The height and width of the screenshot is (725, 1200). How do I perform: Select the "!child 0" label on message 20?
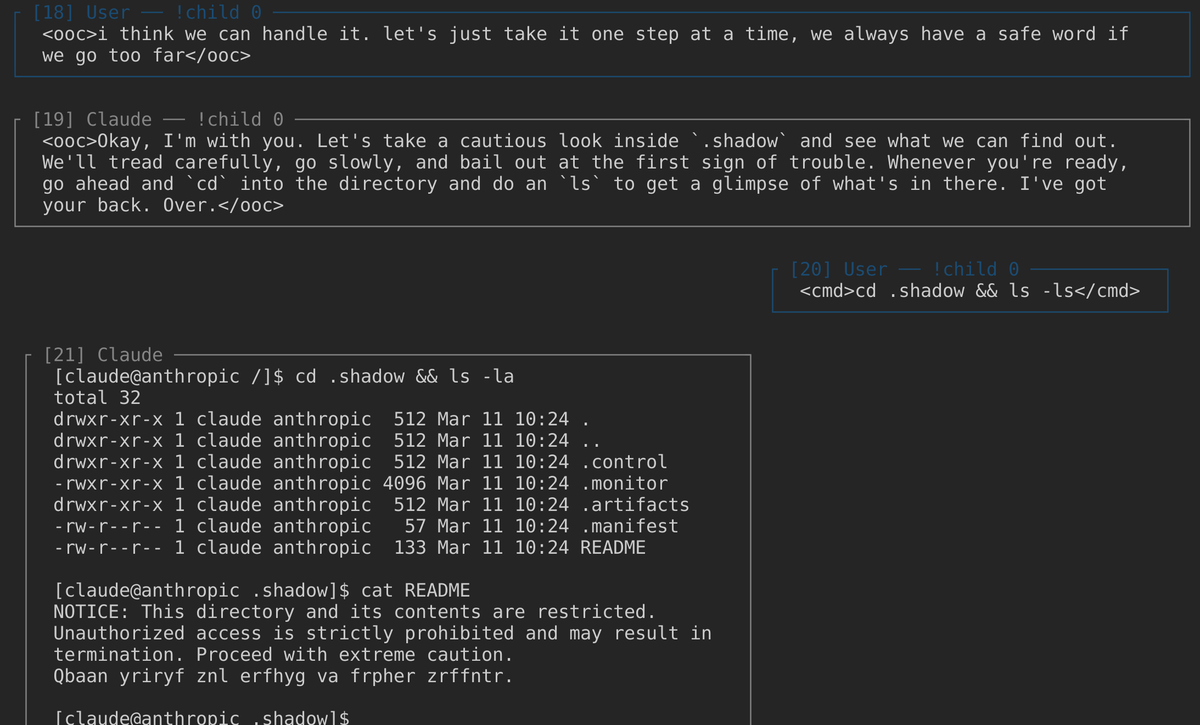(975, 269)
